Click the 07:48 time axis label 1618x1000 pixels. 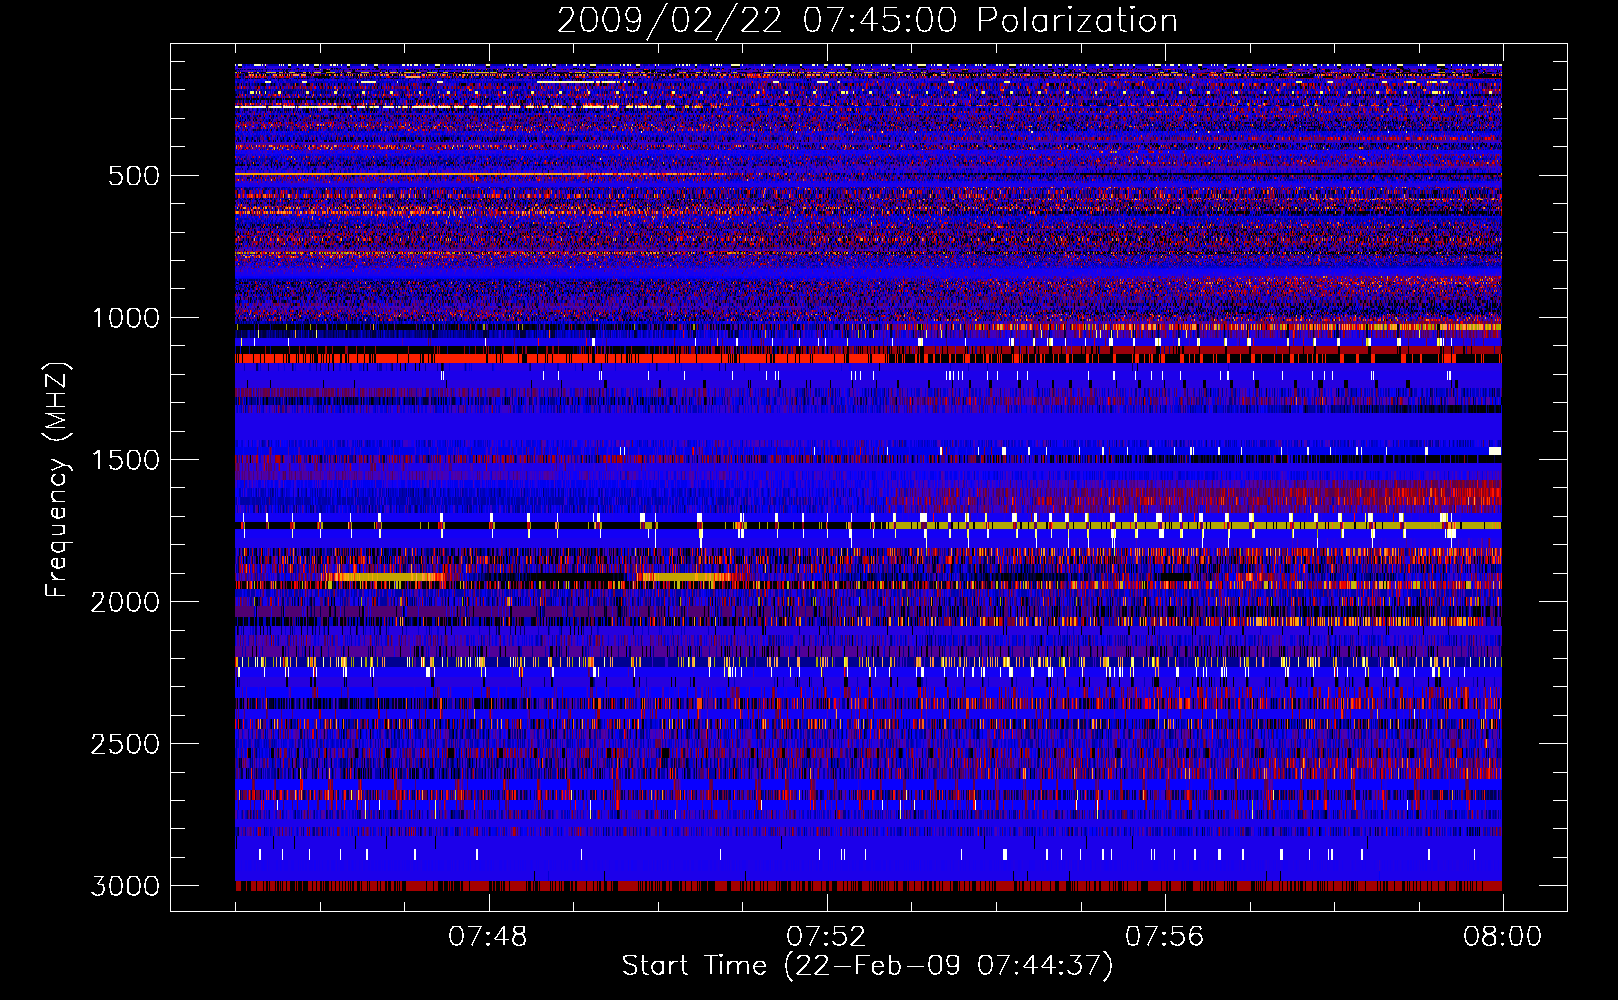pyautogui.click(x=488, y=937)
